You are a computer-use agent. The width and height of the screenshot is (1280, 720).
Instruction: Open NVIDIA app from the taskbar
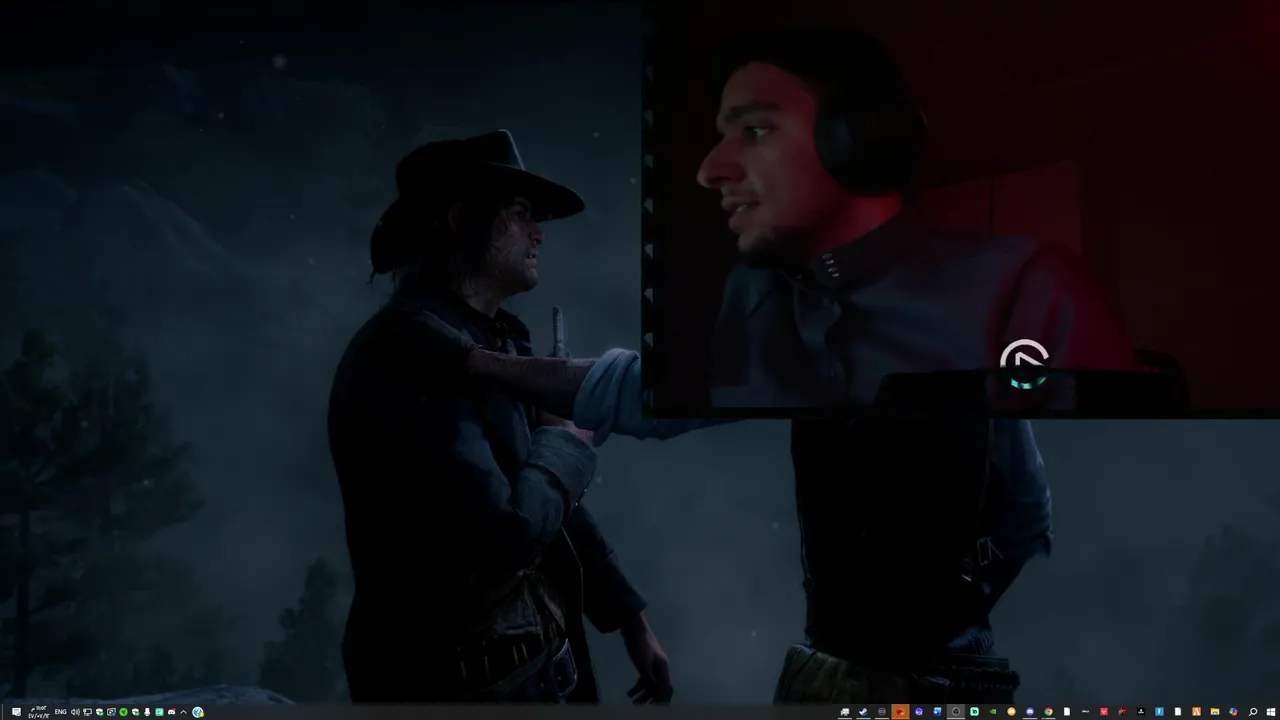pos(993,712)
